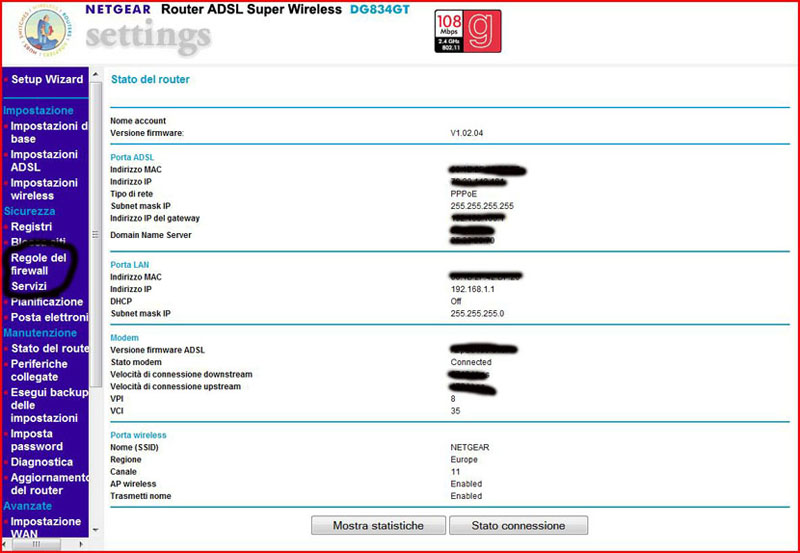Click the 108 Mbps g badge

[x=468, y=32]
